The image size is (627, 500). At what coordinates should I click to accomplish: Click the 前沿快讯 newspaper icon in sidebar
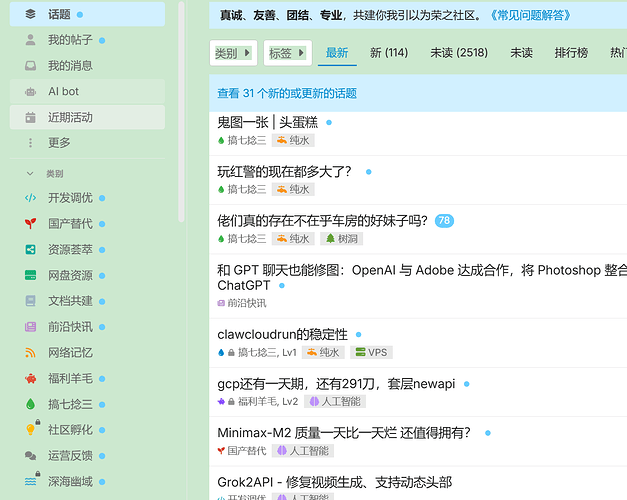pos(30,327)
